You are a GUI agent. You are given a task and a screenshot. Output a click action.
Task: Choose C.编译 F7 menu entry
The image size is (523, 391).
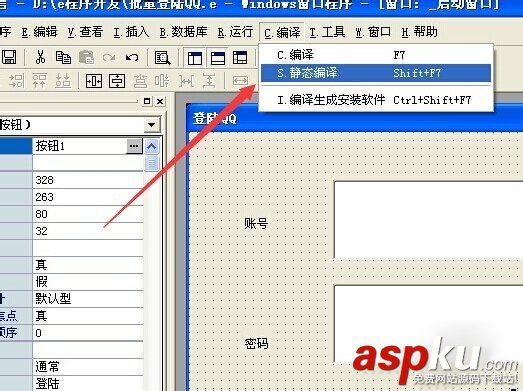pos(376,55)
